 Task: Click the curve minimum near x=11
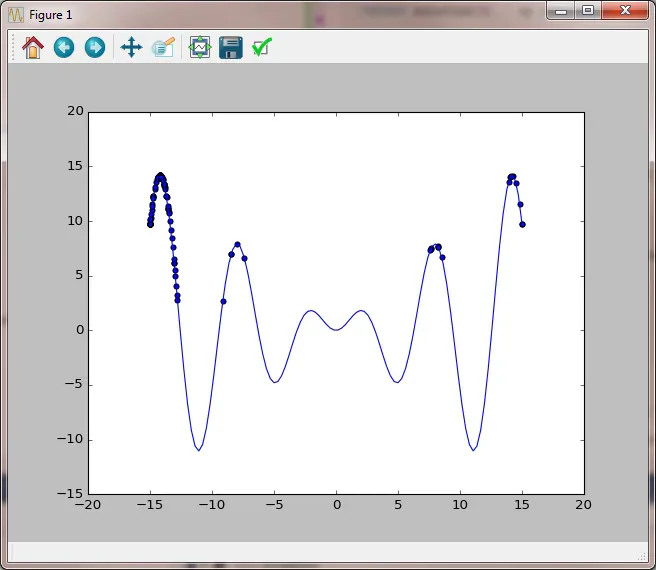click(x=473, y=450)
